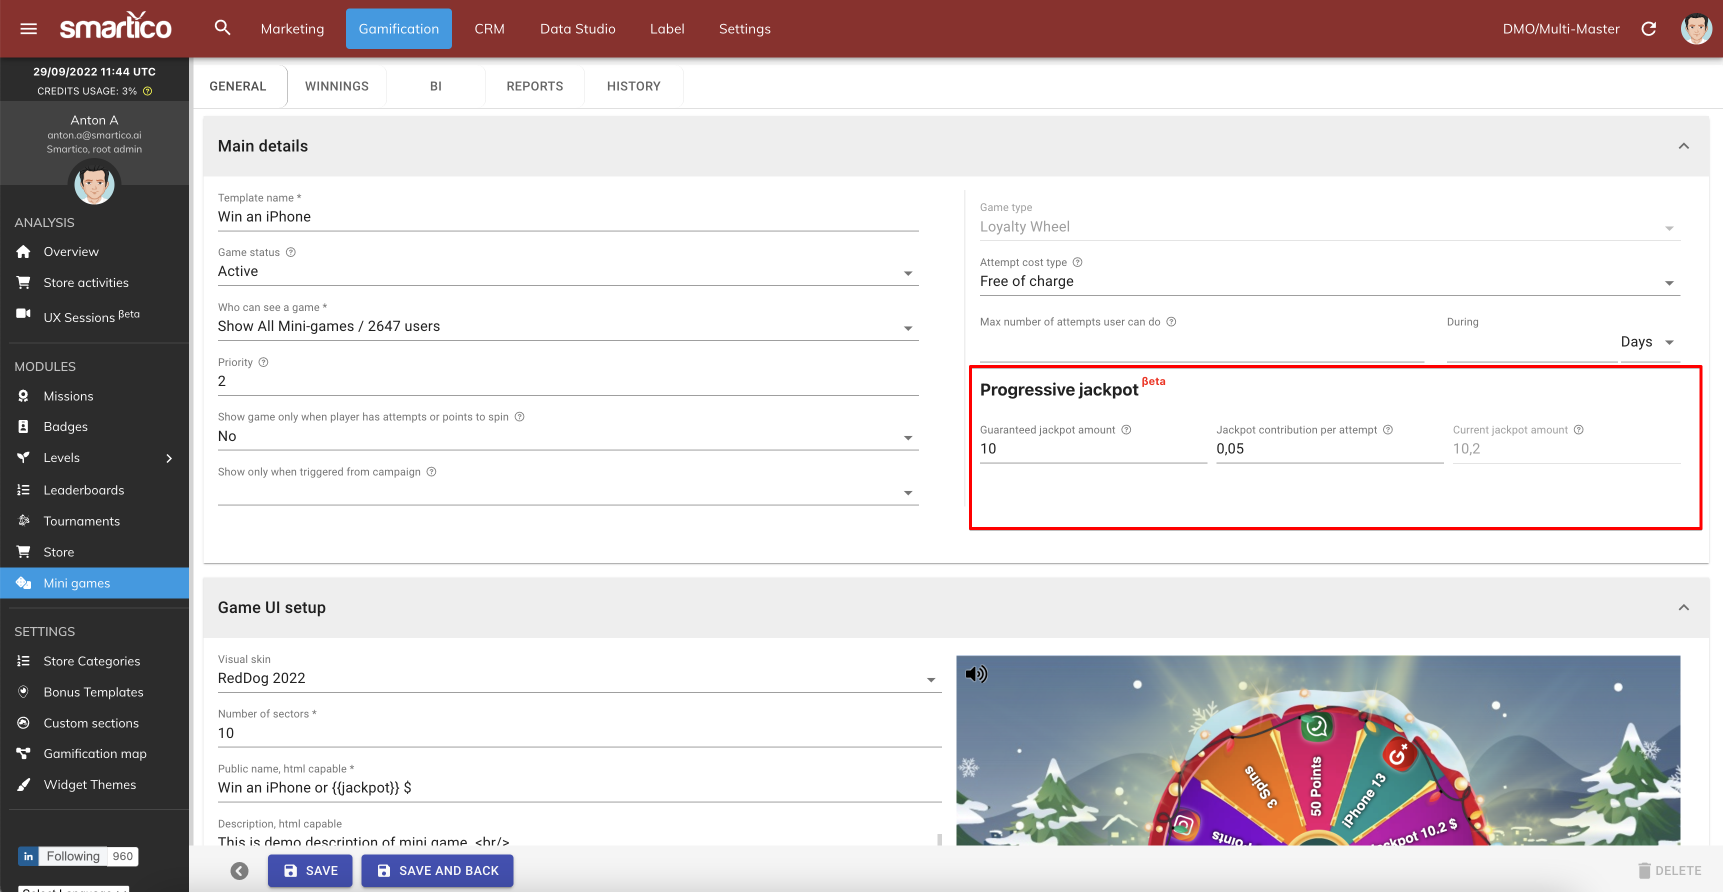
Task: Mute the wheel preview sound icon
Action: coord(976,674)
